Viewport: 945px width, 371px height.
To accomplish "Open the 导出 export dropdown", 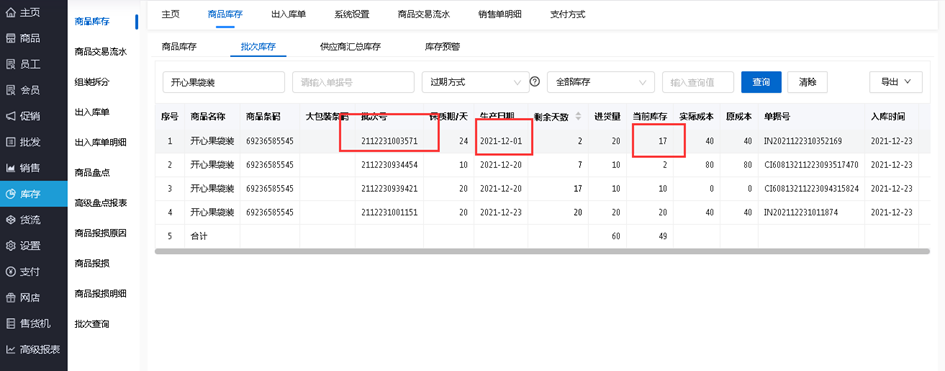I will [896, 82].
